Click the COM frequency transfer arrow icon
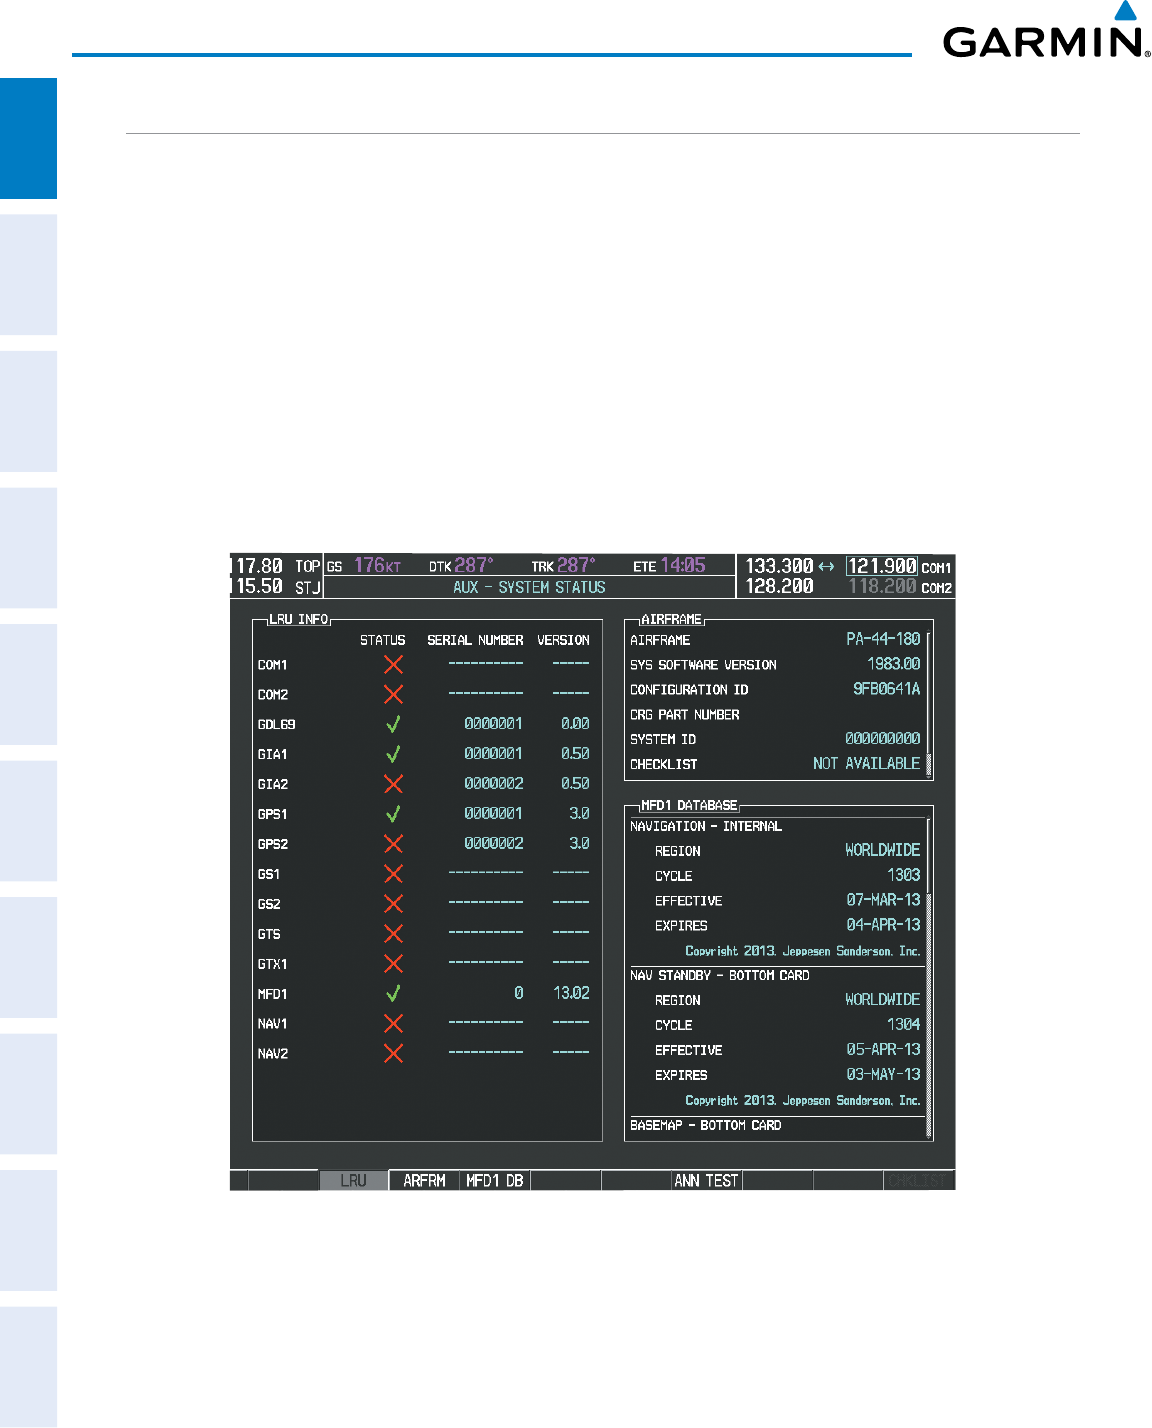The image size is (1152, 1428). pyautogui.click(x=826, y=567)
